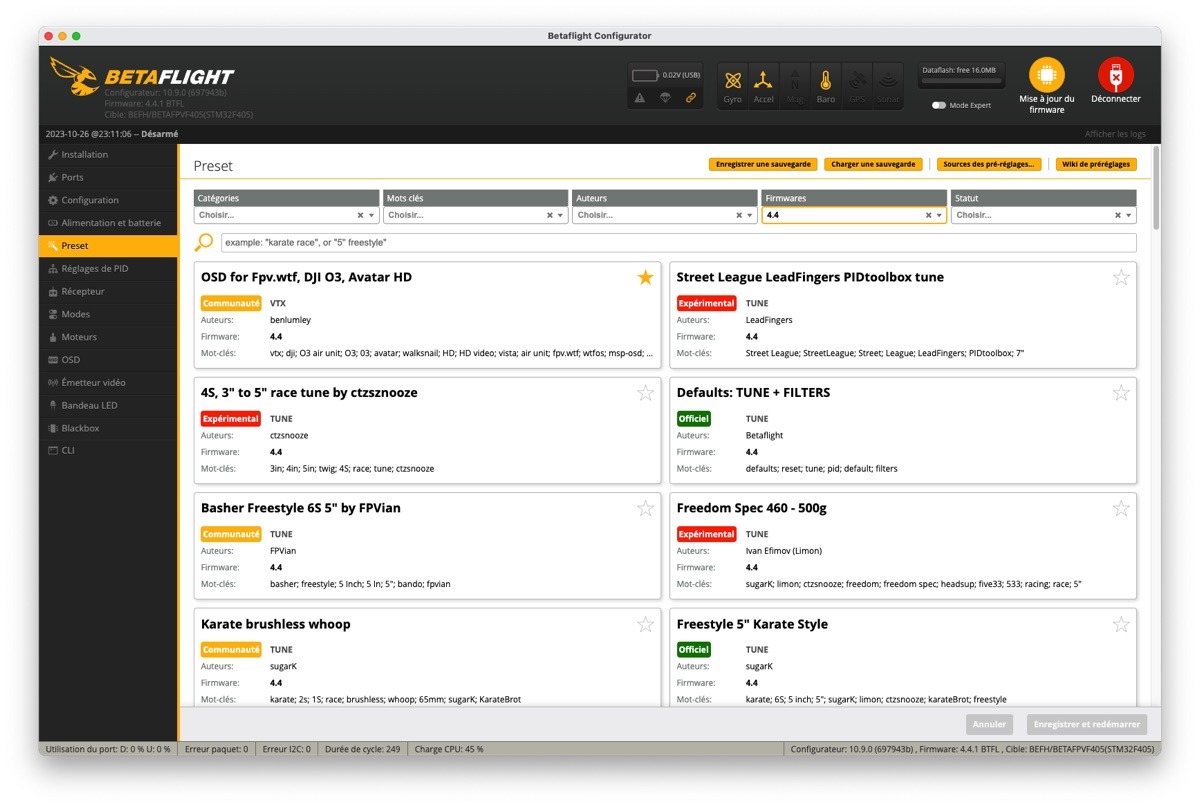The image size is (1200, 807).
Task: Clear the Auteurs filter x
Action: click(x=739, y=215)
